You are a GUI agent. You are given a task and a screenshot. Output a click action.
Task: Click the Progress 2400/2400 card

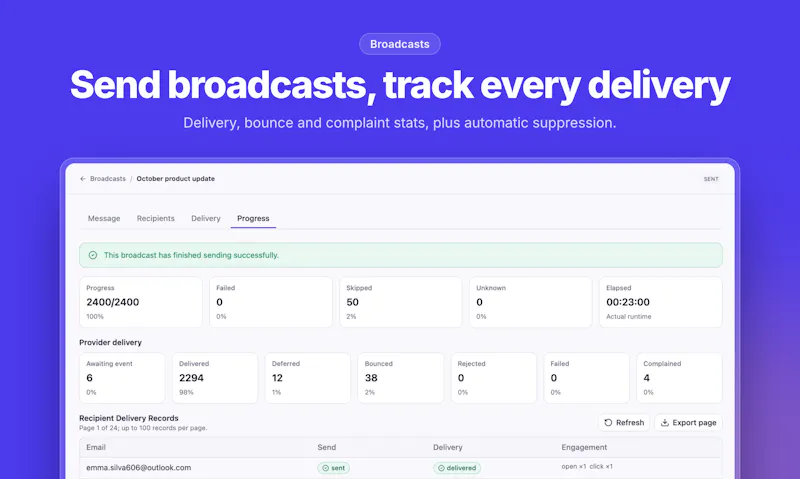(141, 302)
